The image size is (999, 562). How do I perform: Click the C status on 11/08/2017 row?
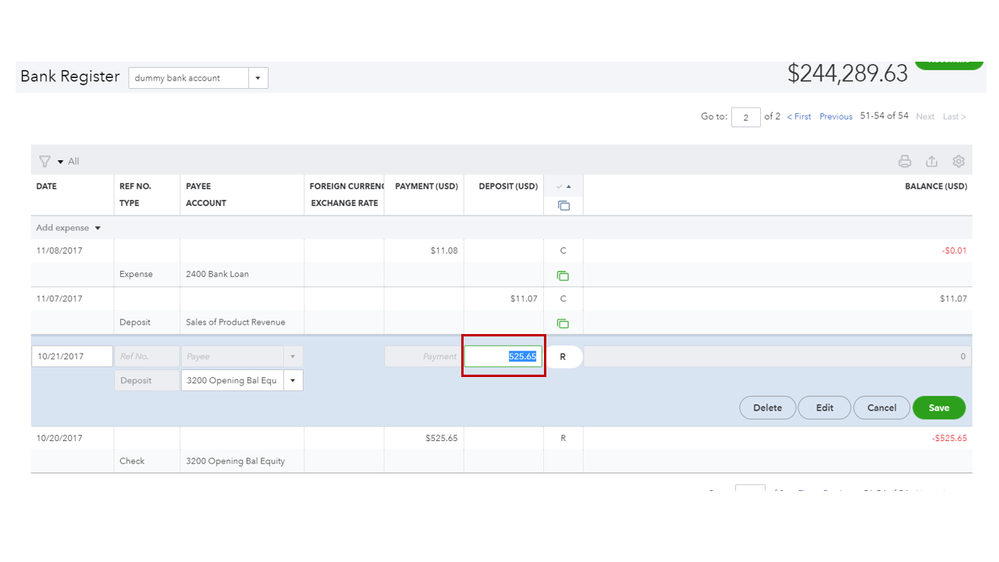click(x=563, y=250)
